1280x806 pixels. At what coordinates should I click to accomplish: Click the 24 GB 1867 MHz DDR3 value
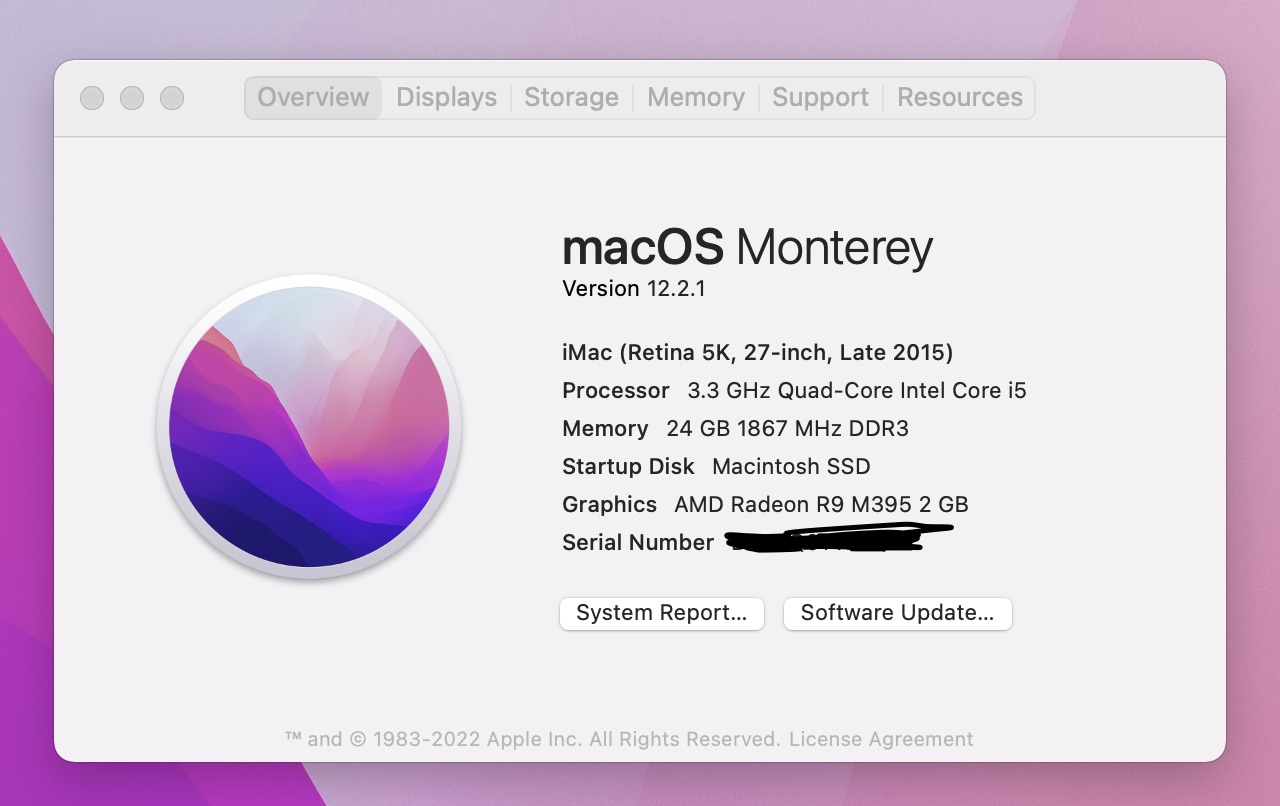click(787, 428)
